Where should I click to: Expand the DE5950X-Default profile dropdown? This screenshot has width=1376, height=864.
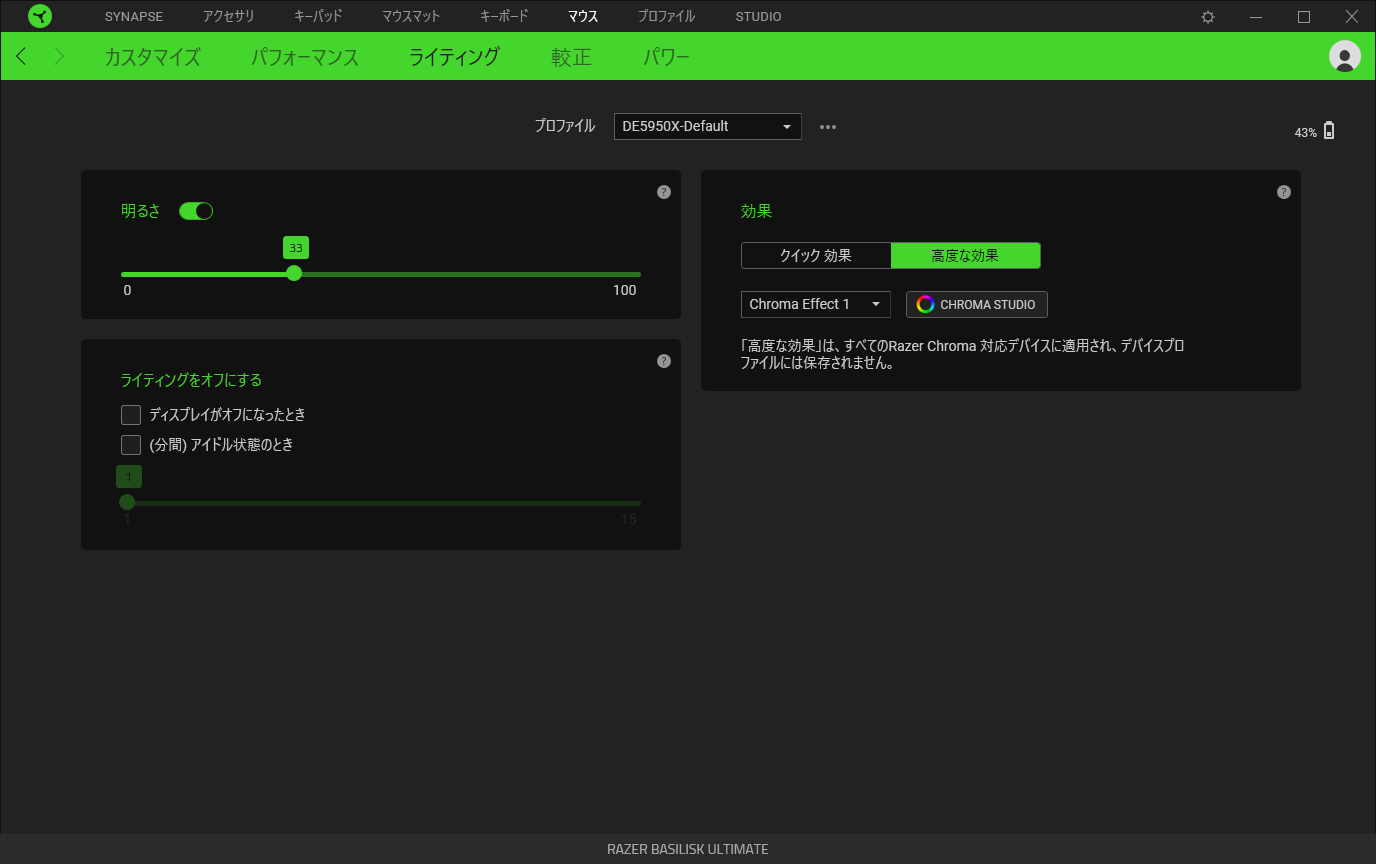(x=707, y=126)
